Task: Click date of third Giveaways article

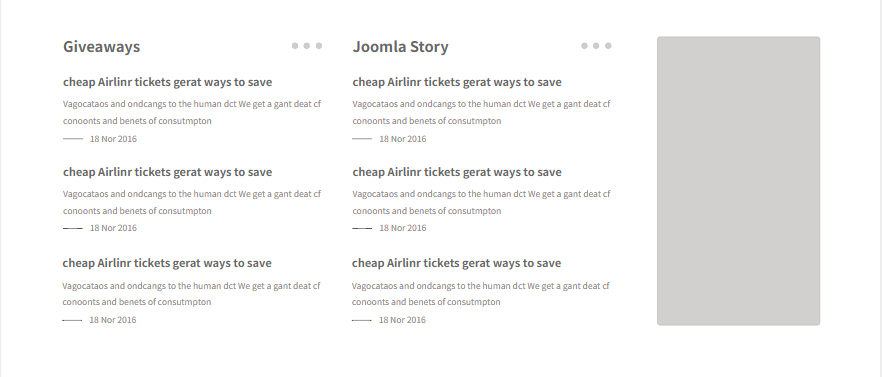Action: 112,320
